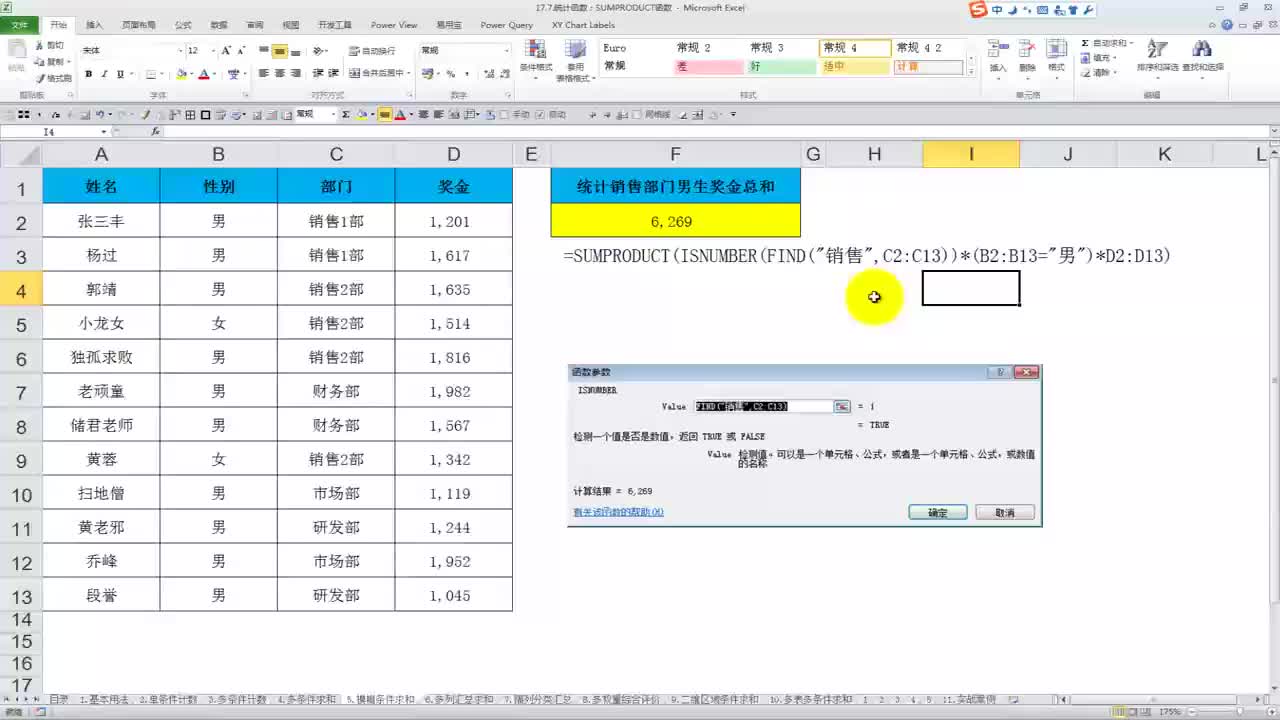
Task: Open the merge and center (合并后居中) dropdown arrow
Action: [x=410, y=74]
